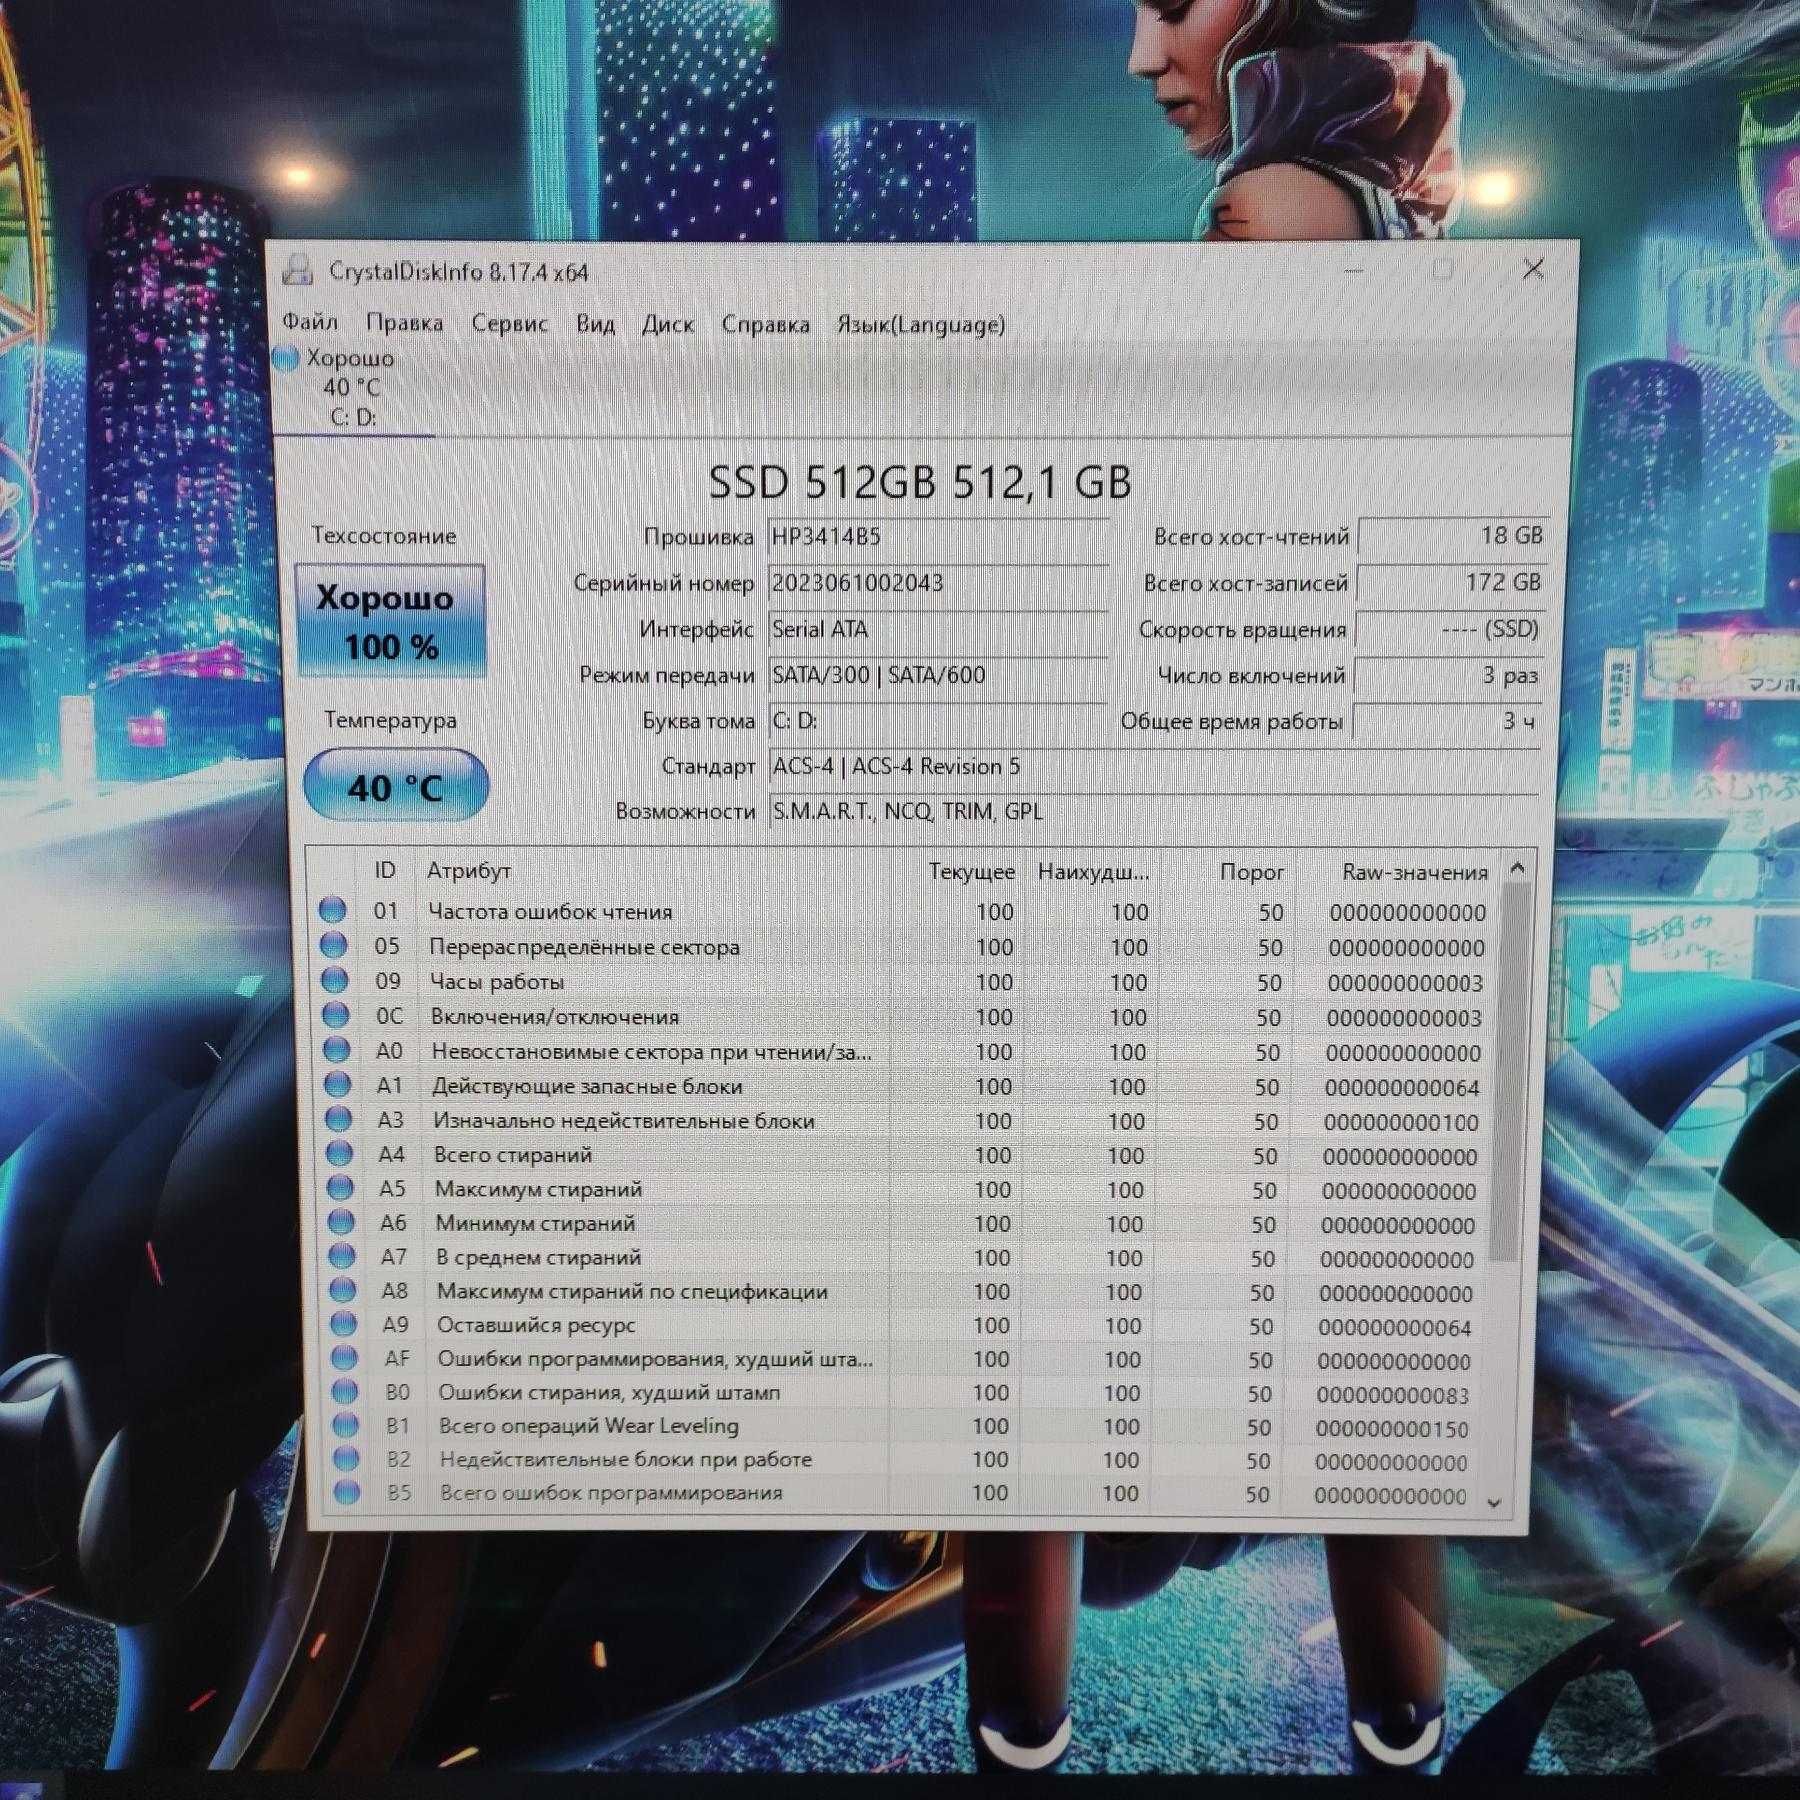
Task: Select the Перераспределённые сектора attribute text
Action: 584,947
